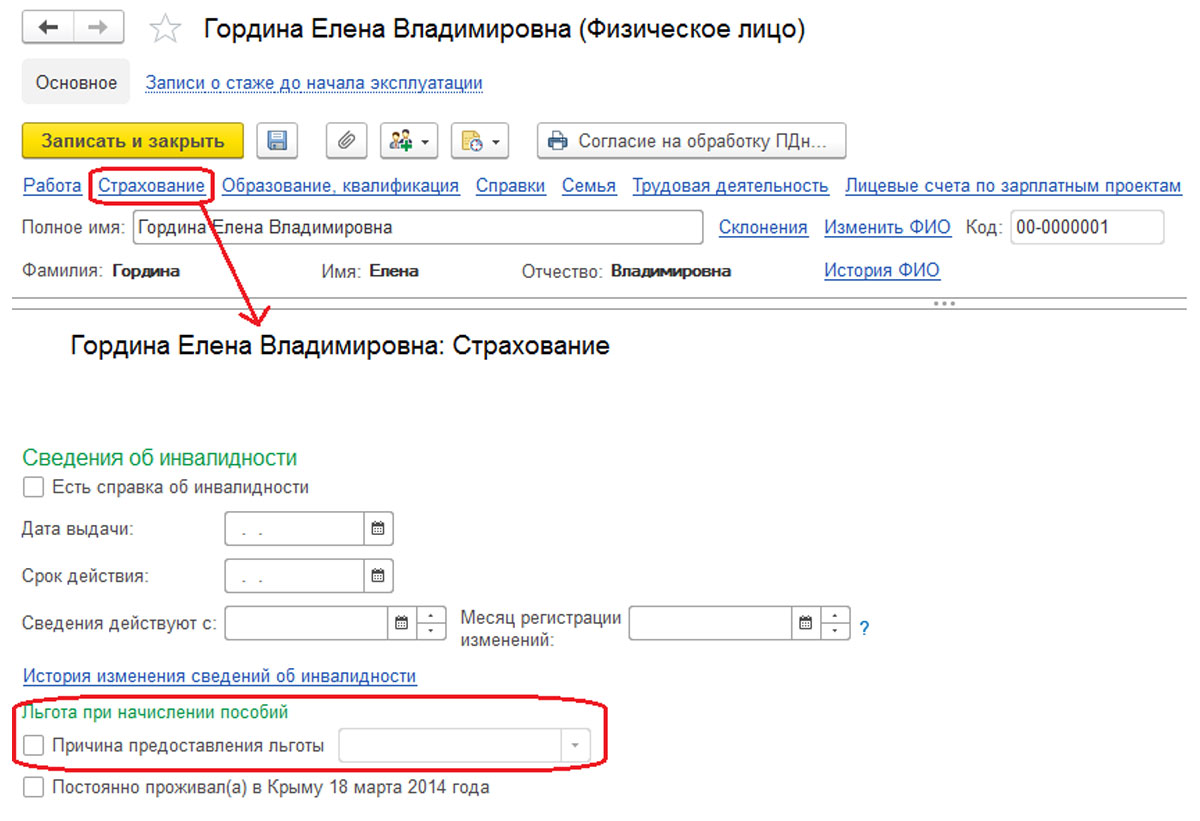This screenshot has height=821, width=1200.
Task: Enable Есть справка об инвалидности checkbox
Action: click(34, 488)
